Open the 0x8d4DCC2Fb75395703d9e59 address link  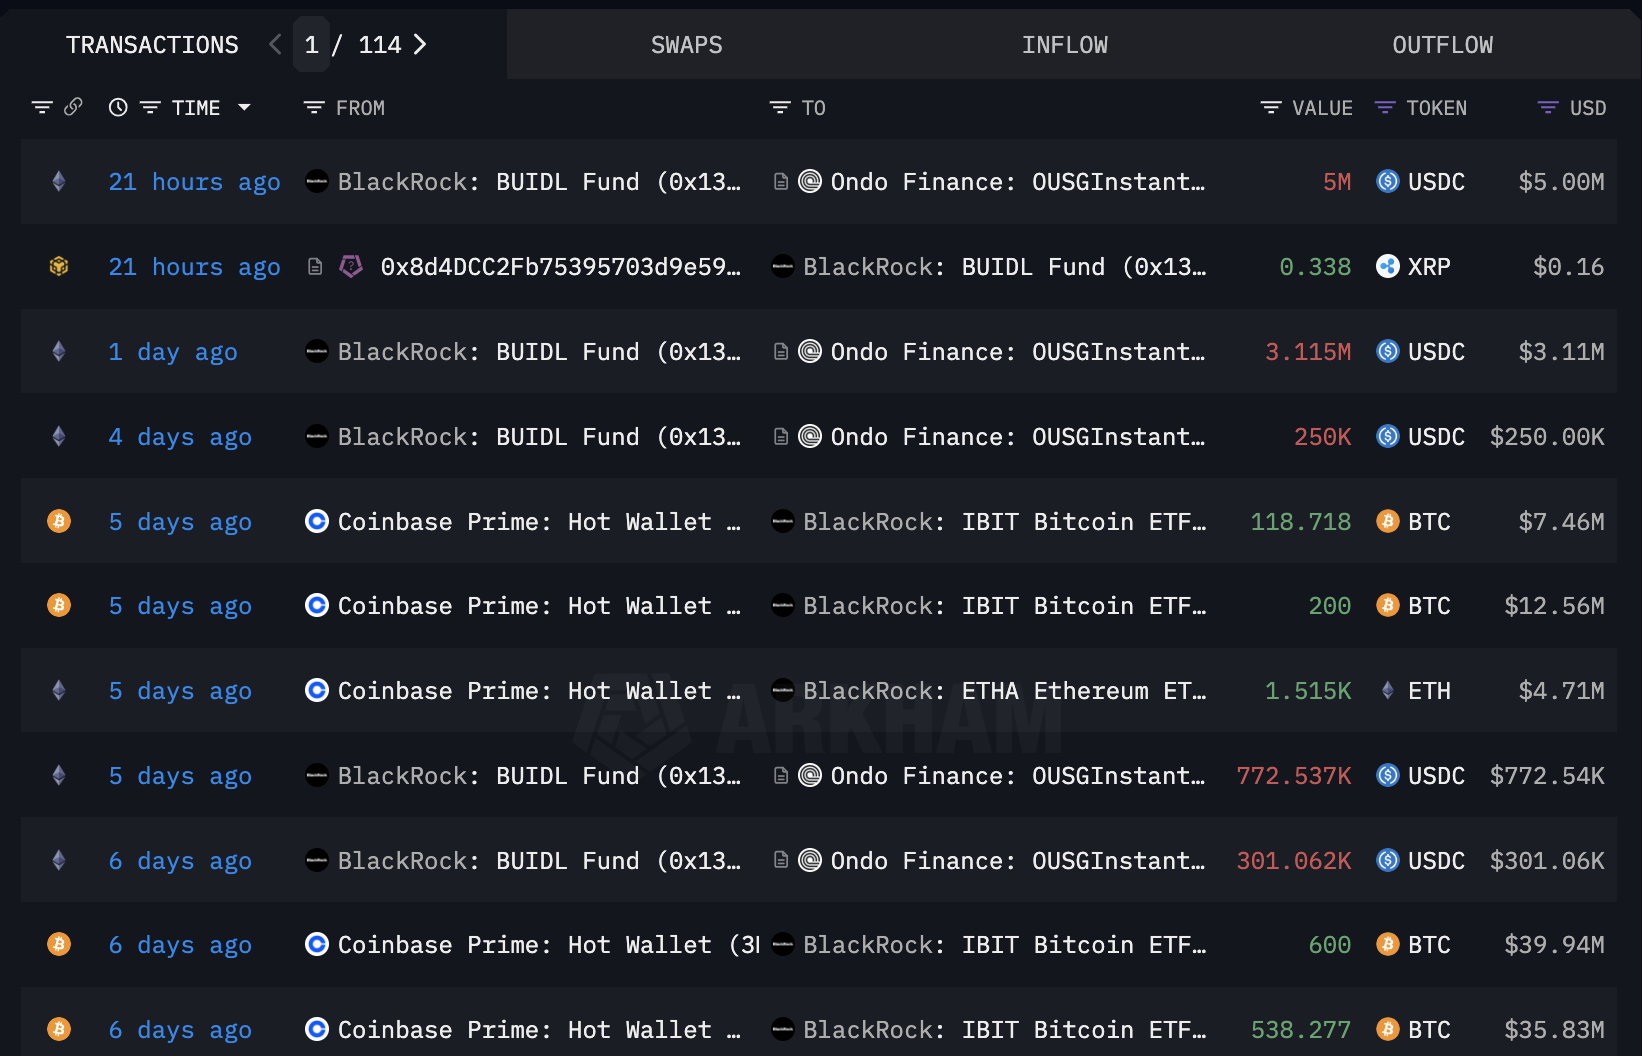click(x=560, y=267)
